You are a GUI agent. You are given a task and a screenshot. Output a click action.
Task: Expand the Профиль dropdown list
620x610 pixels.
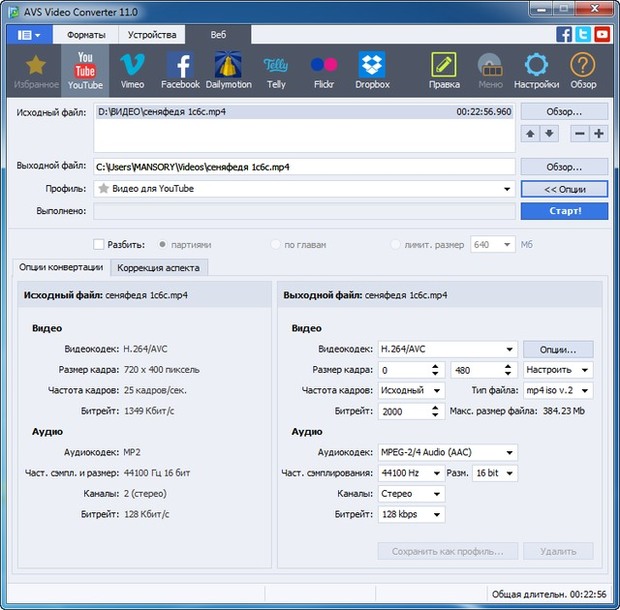(x=507, y=189)
